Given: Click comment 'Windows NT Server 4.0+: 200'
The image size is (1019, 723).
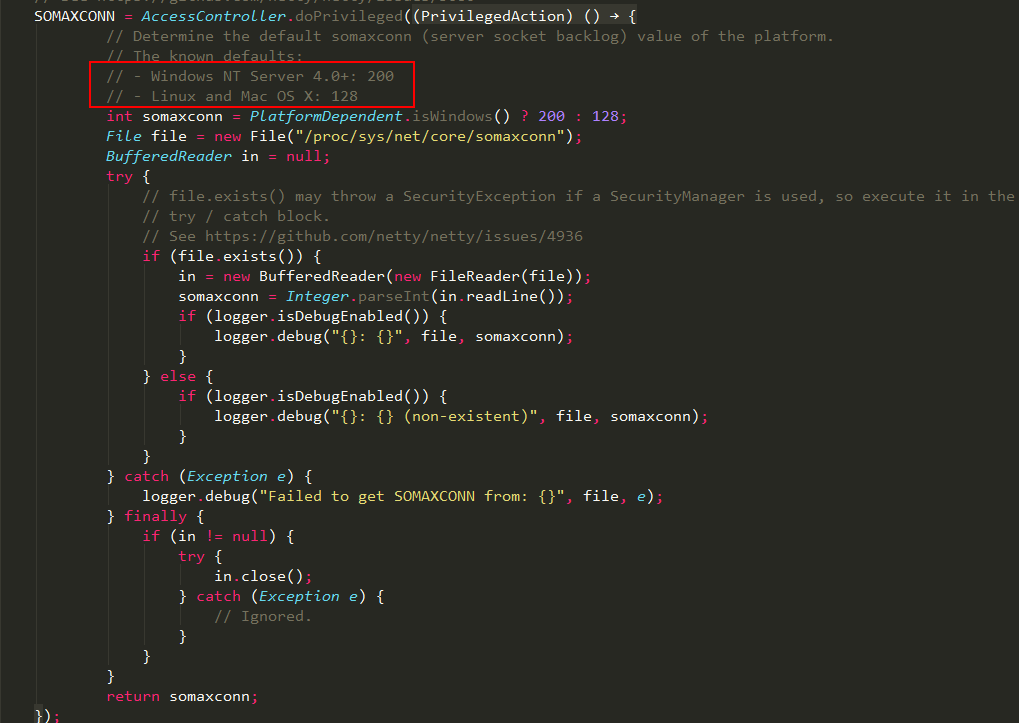Looking at the screenshot, I should click(x=250, y=77).
